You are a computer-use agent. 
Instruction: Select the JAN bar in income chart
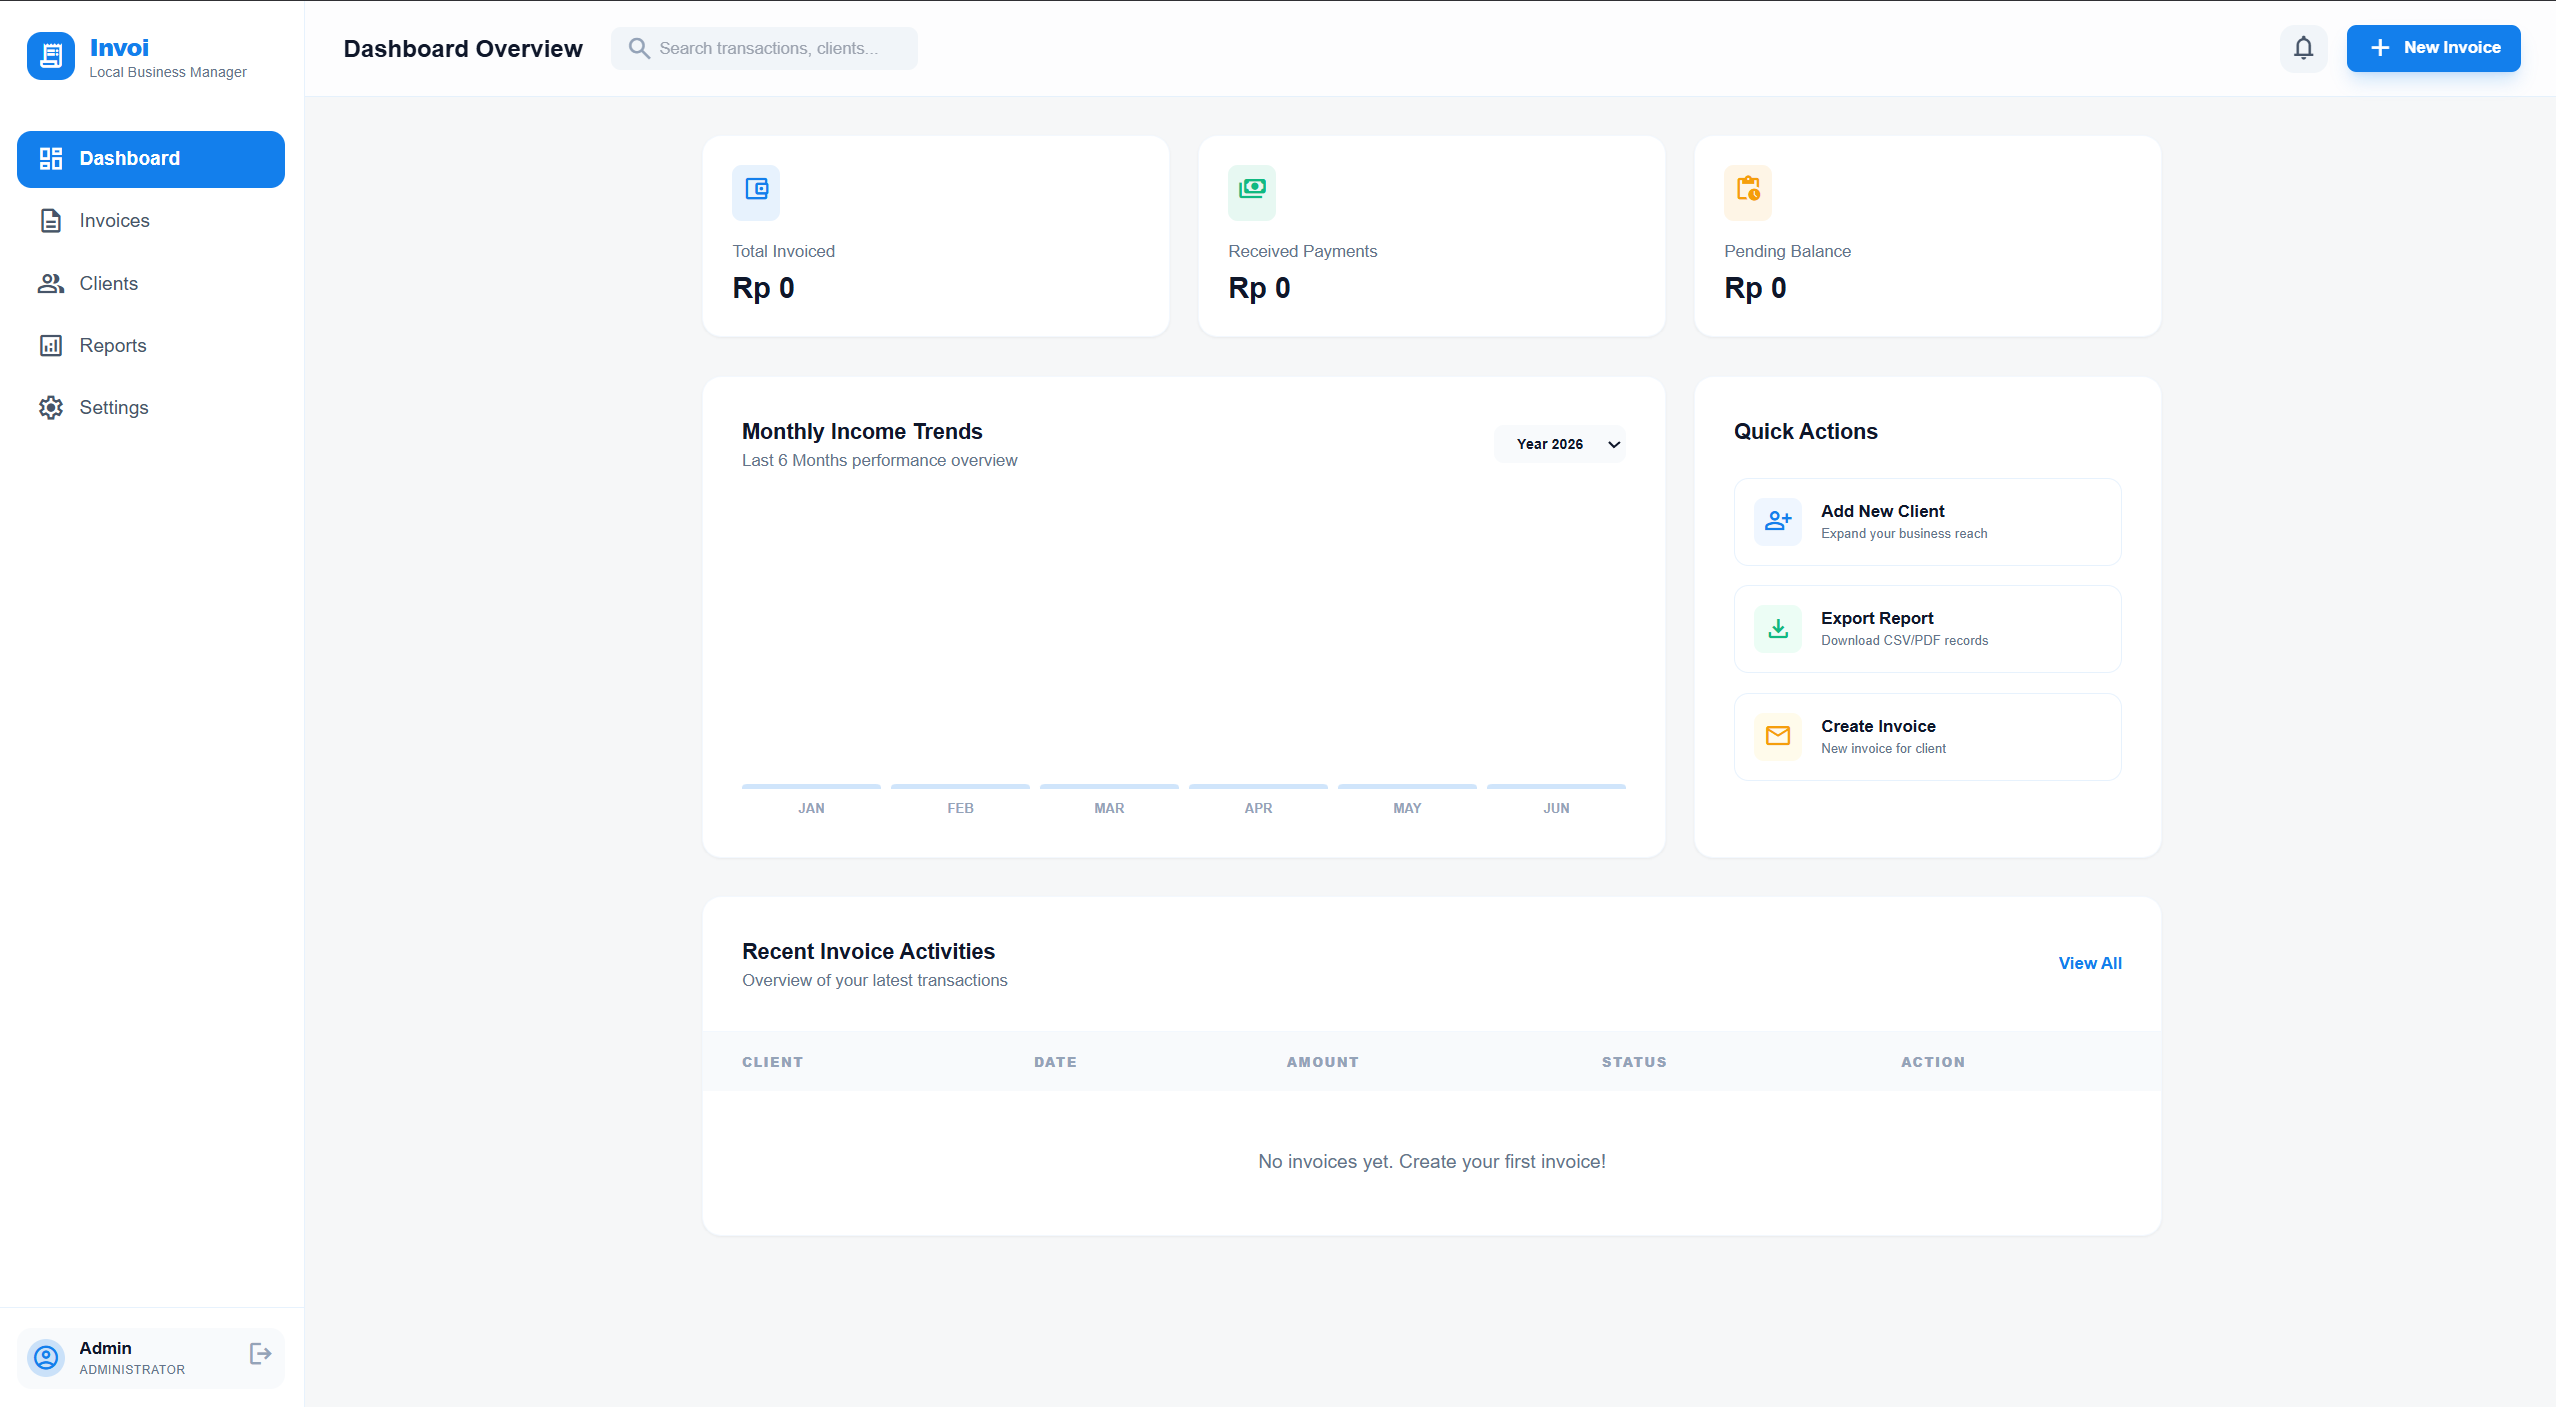[x=810, y=786]
